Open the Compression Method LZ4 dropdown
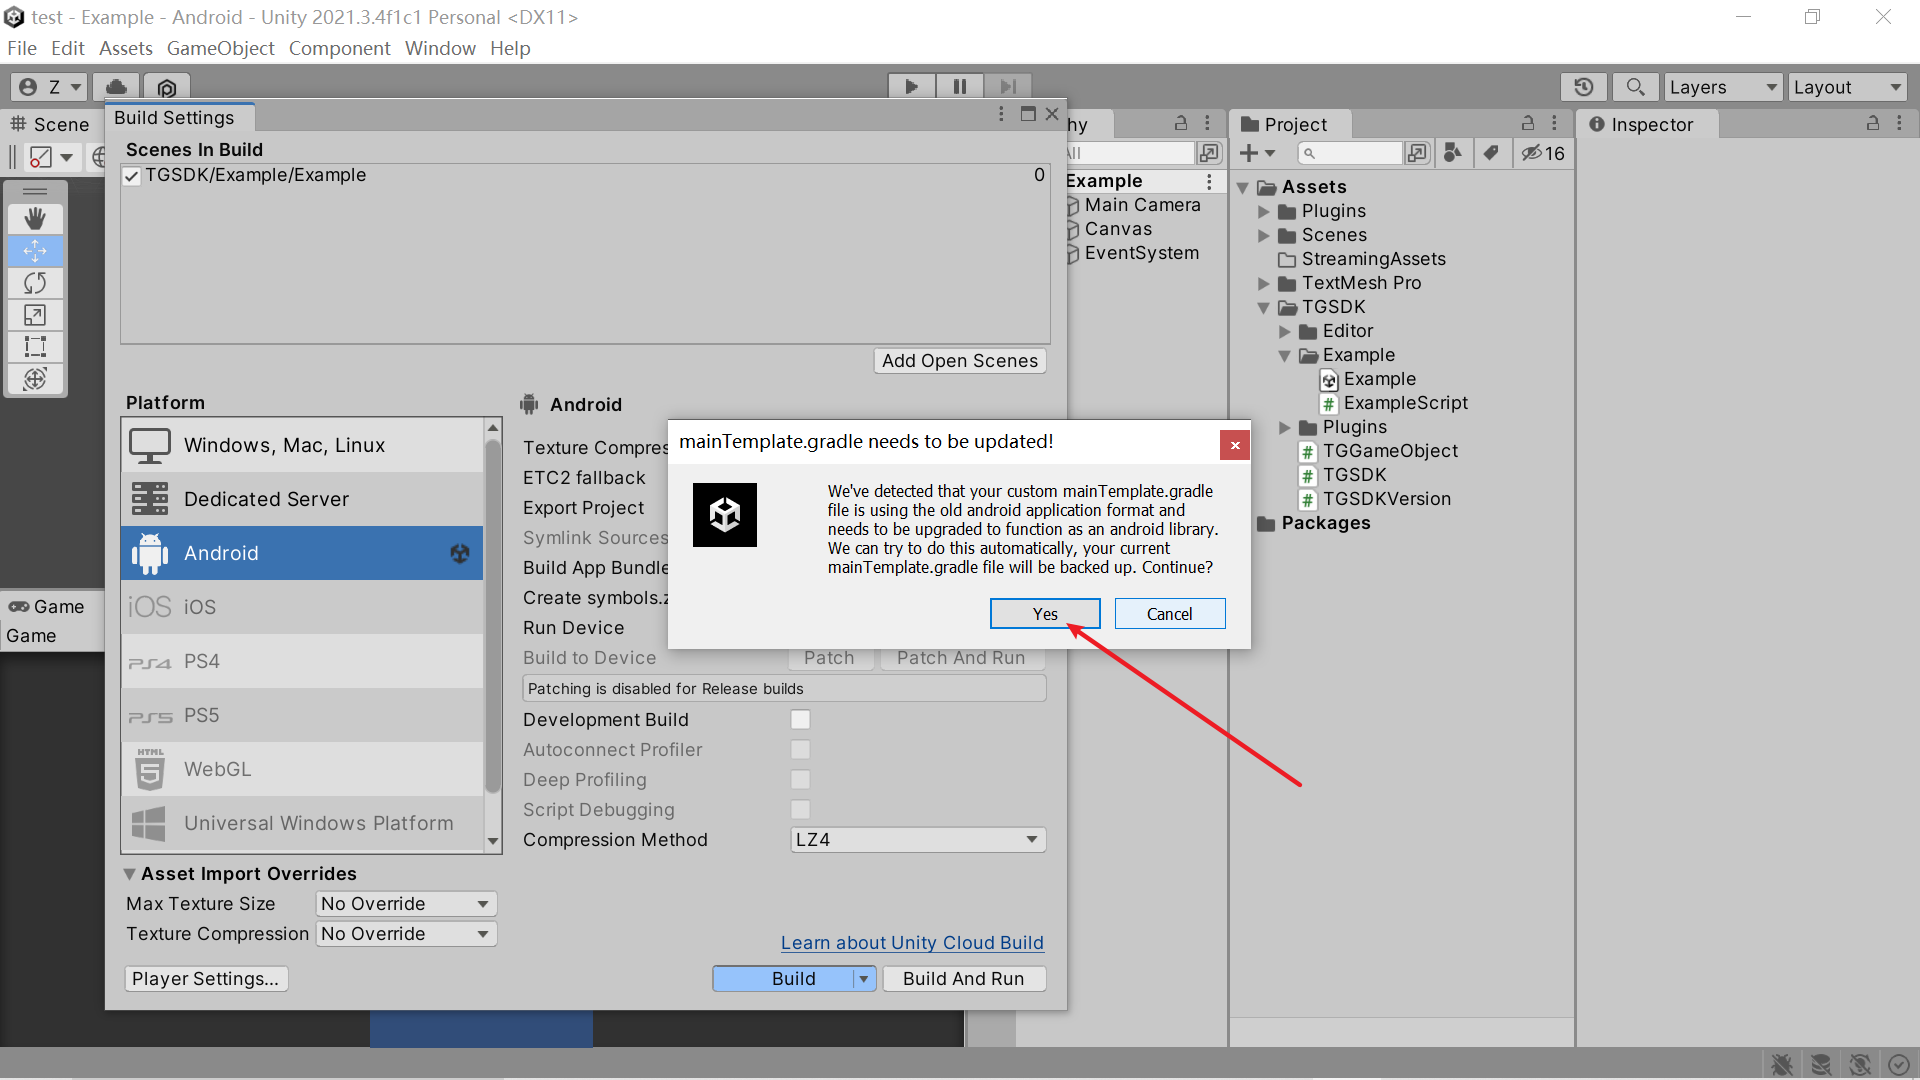 pyautogui.click(x=918, y=840)
